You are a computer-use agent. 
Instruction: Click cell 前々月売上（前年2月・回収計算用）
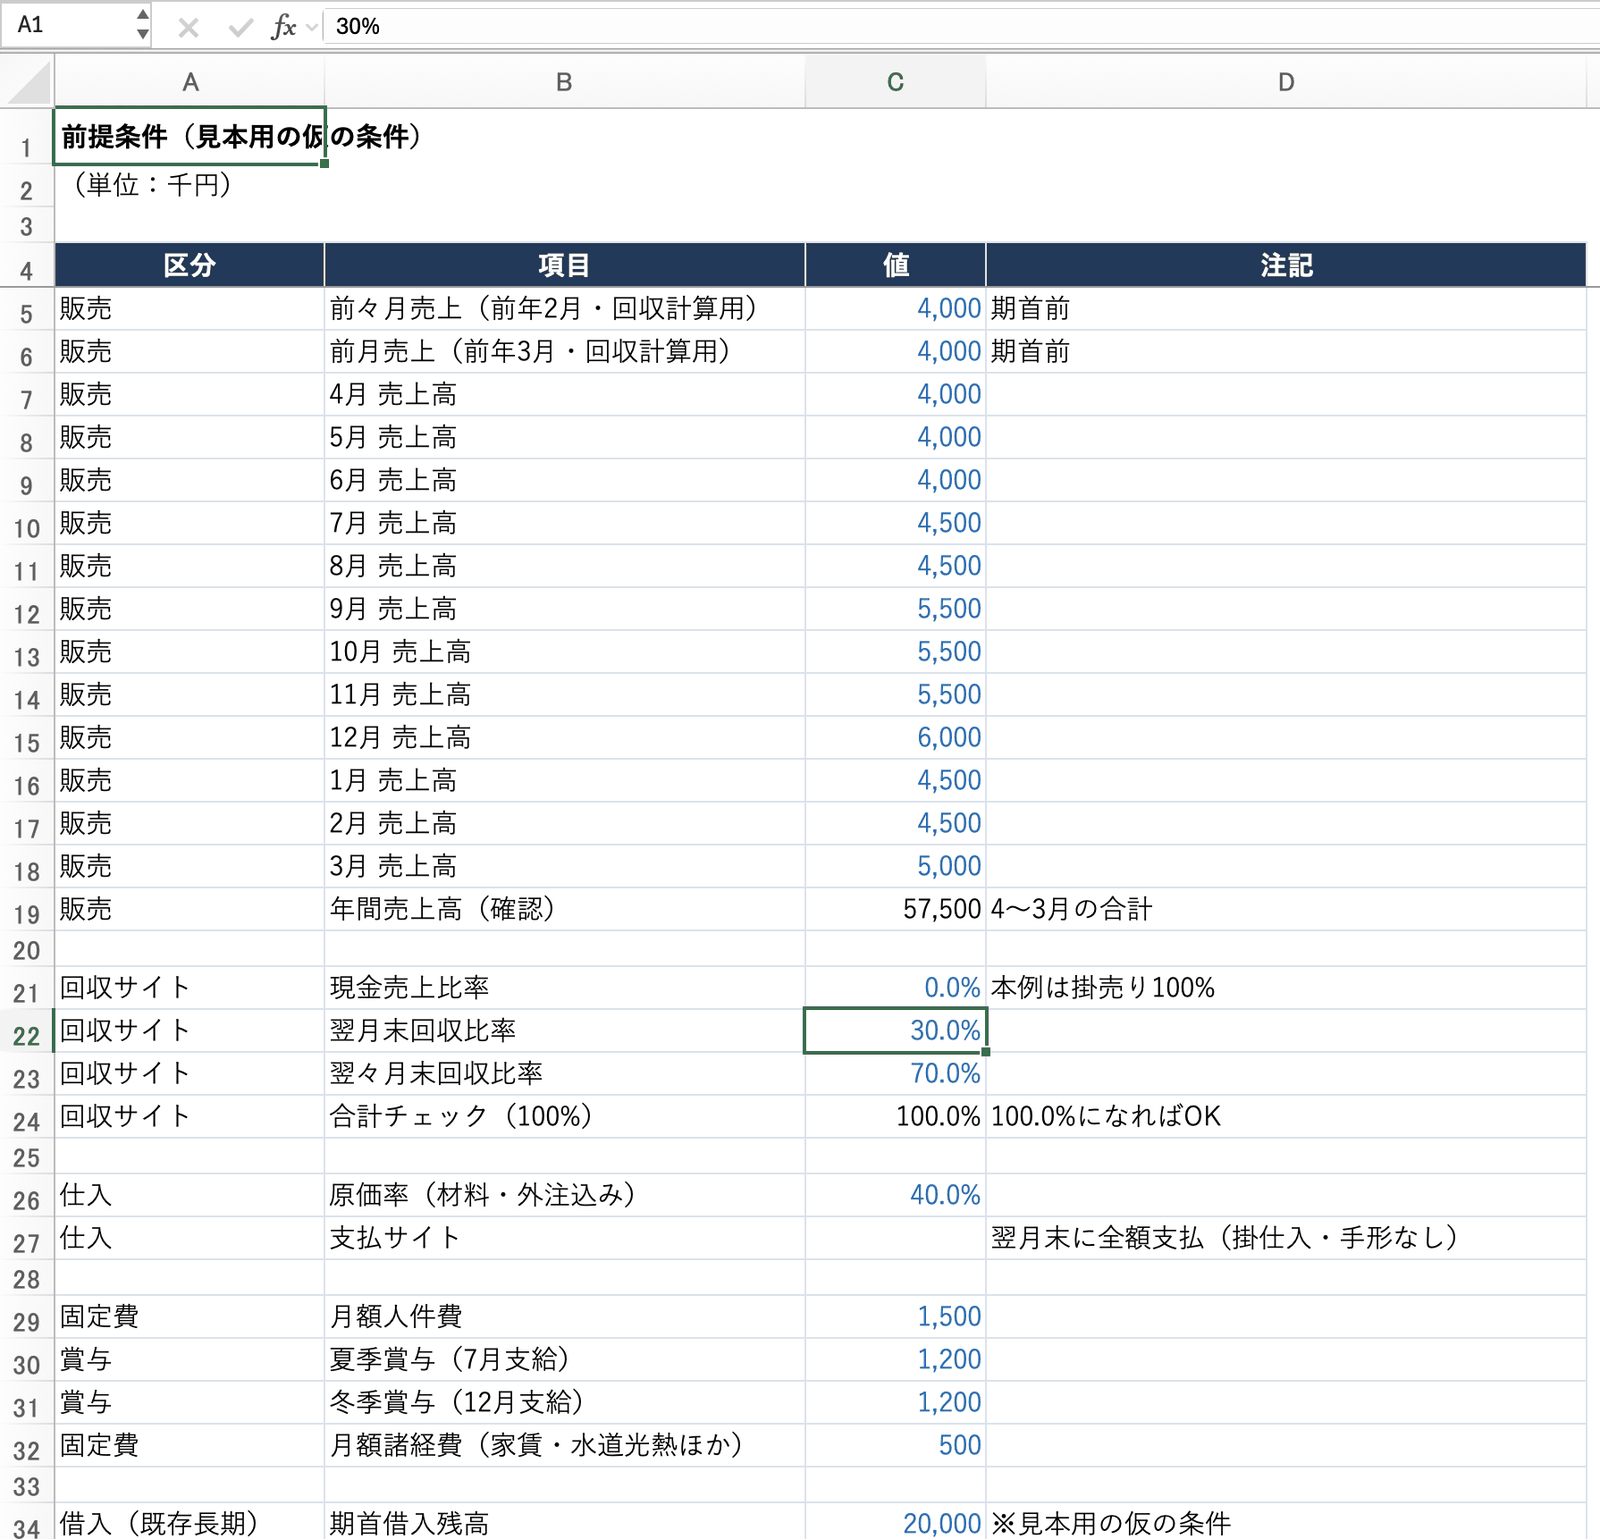coord(564,309)
